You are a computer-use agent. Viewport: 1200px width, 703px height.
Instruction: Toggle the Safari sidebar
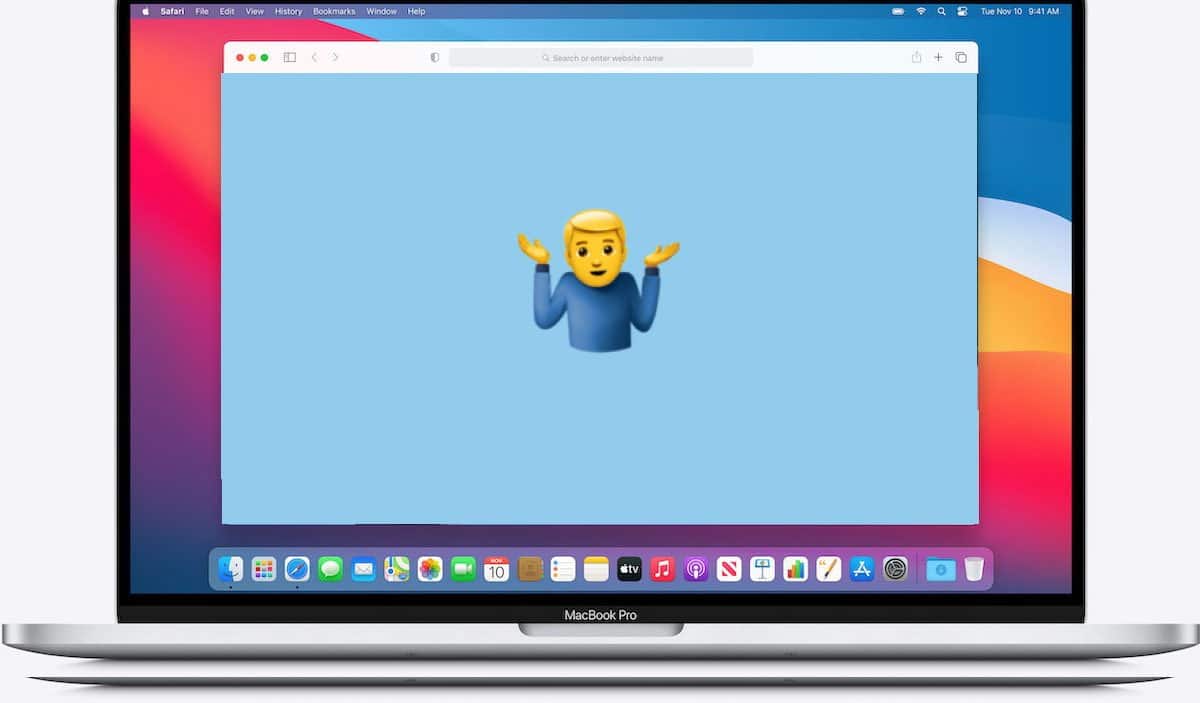pos(290,58)
